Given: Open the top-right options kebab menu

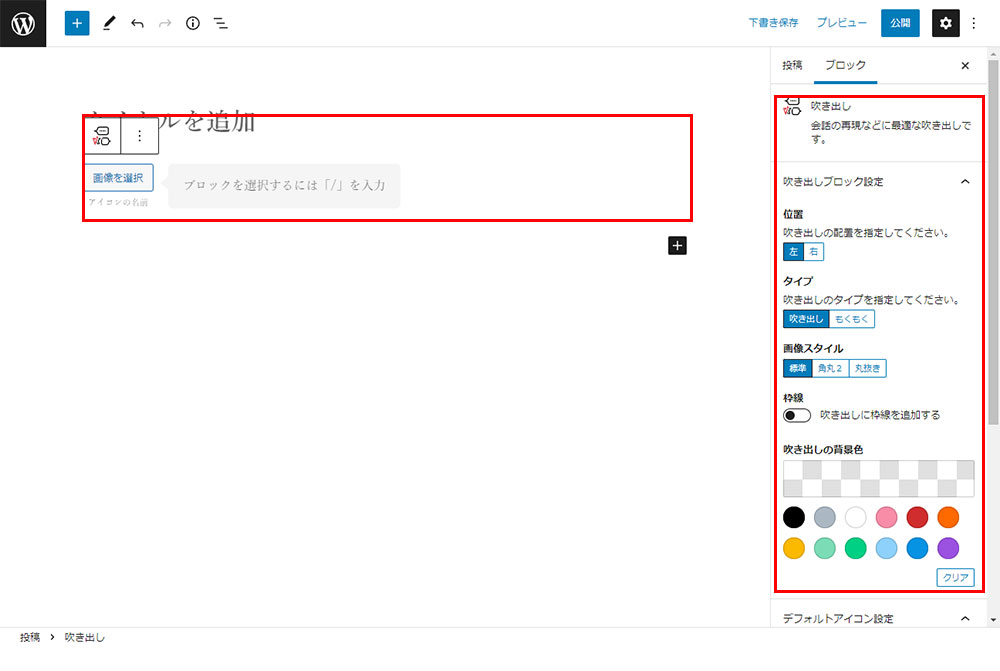Looking at the screenshot, I should [x=974, y=23].
